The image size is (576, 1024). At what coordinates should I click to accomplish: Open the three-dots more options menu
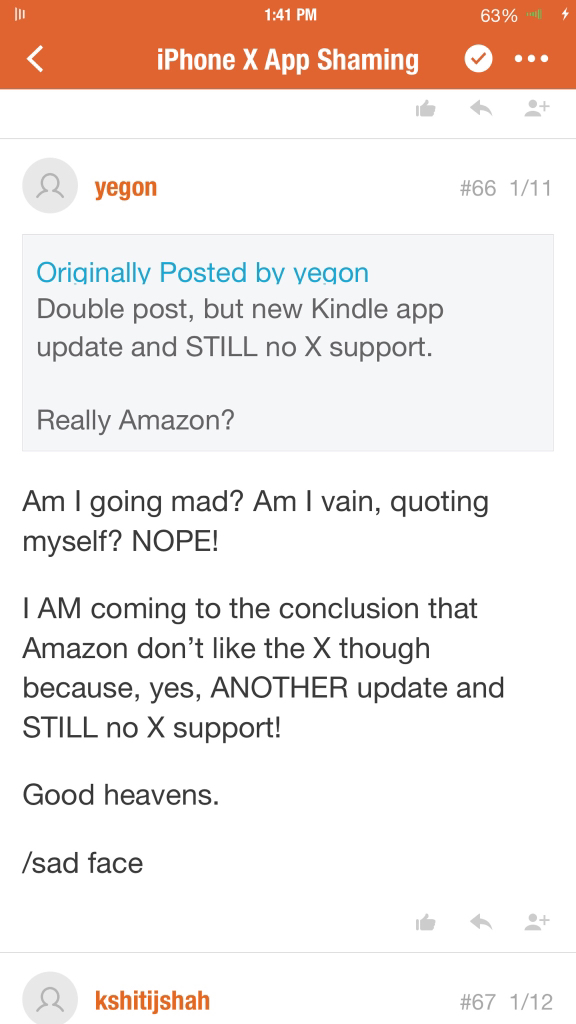point(532,59)
